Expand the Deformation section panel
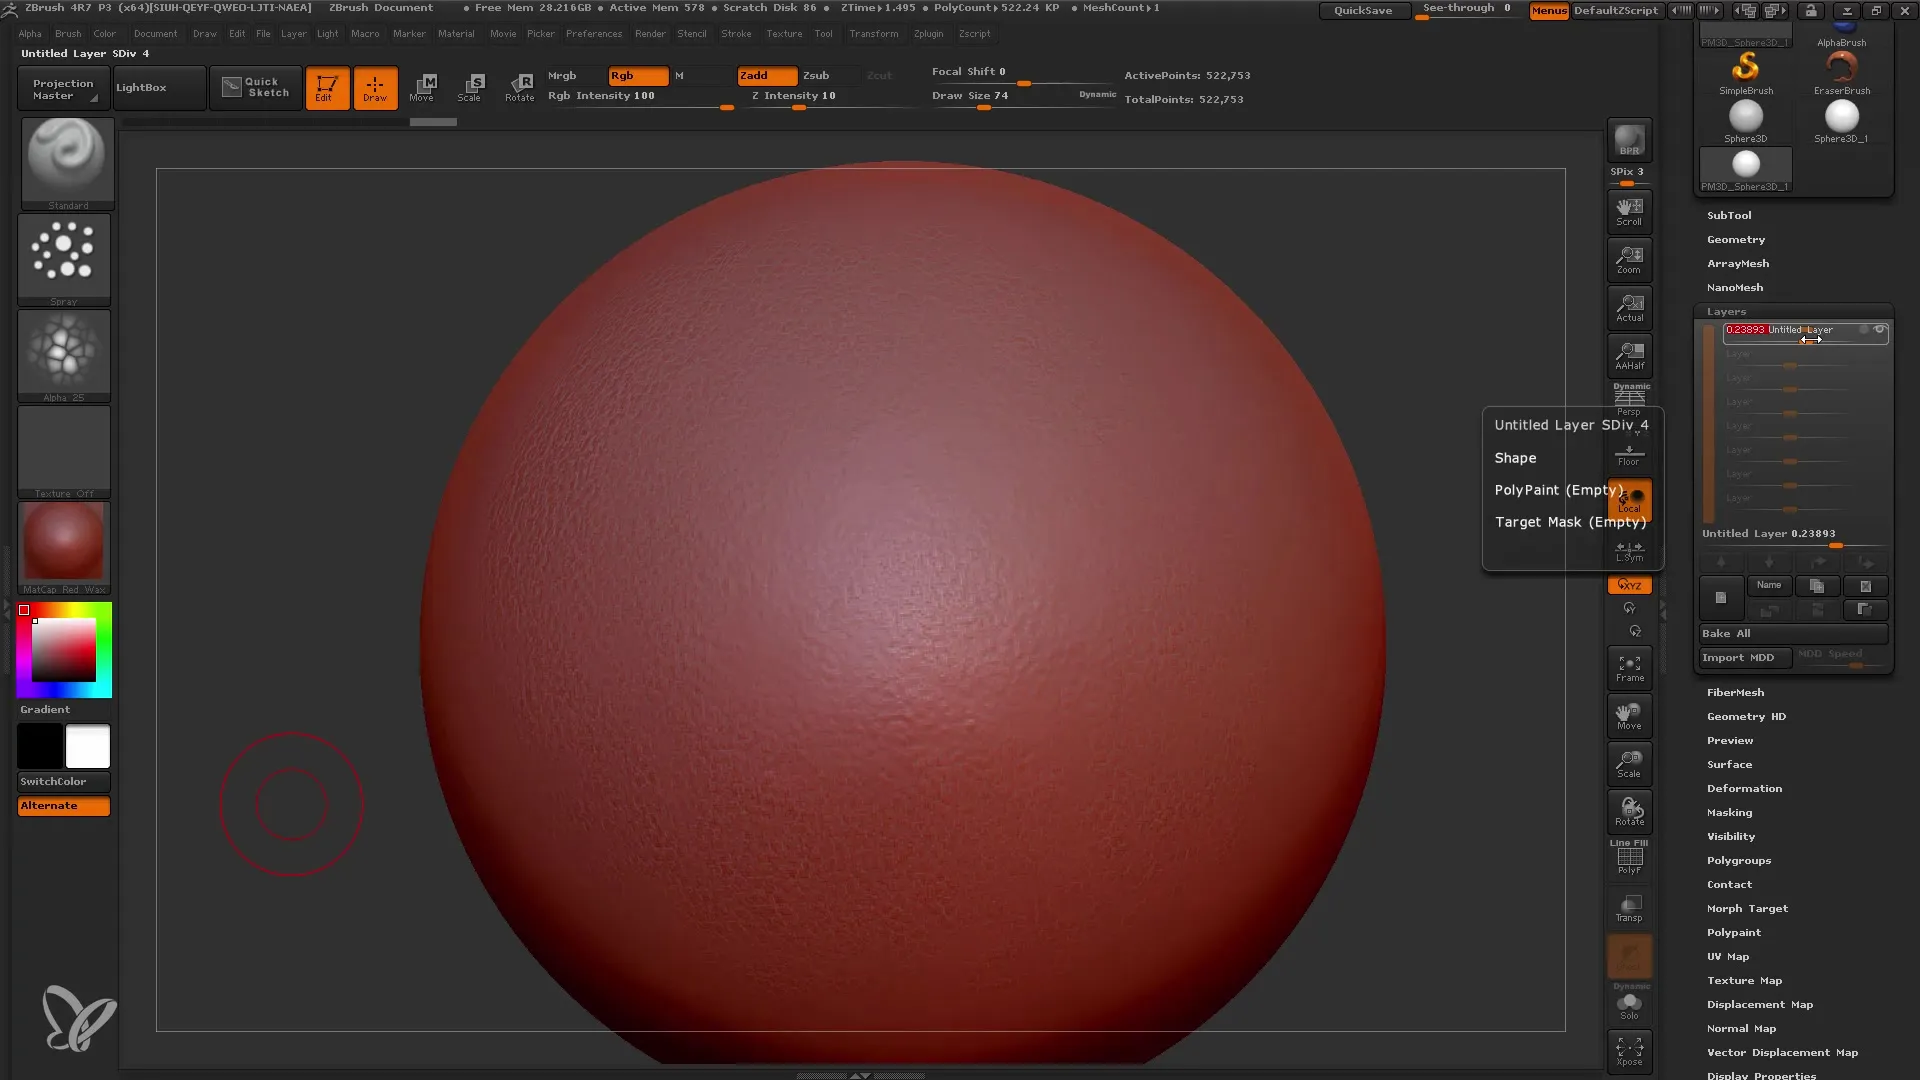Viewport: 1920px width, 1080px height. pos(1743,789)
